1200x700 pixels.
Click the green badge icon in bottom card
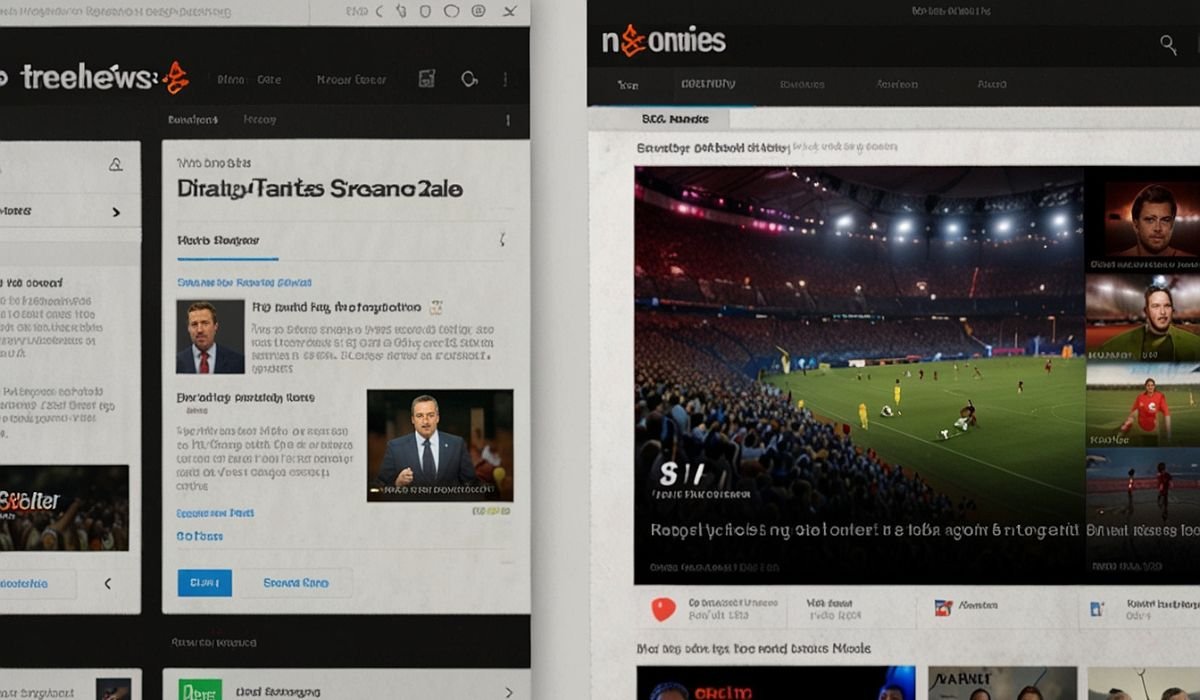(199, 690)
